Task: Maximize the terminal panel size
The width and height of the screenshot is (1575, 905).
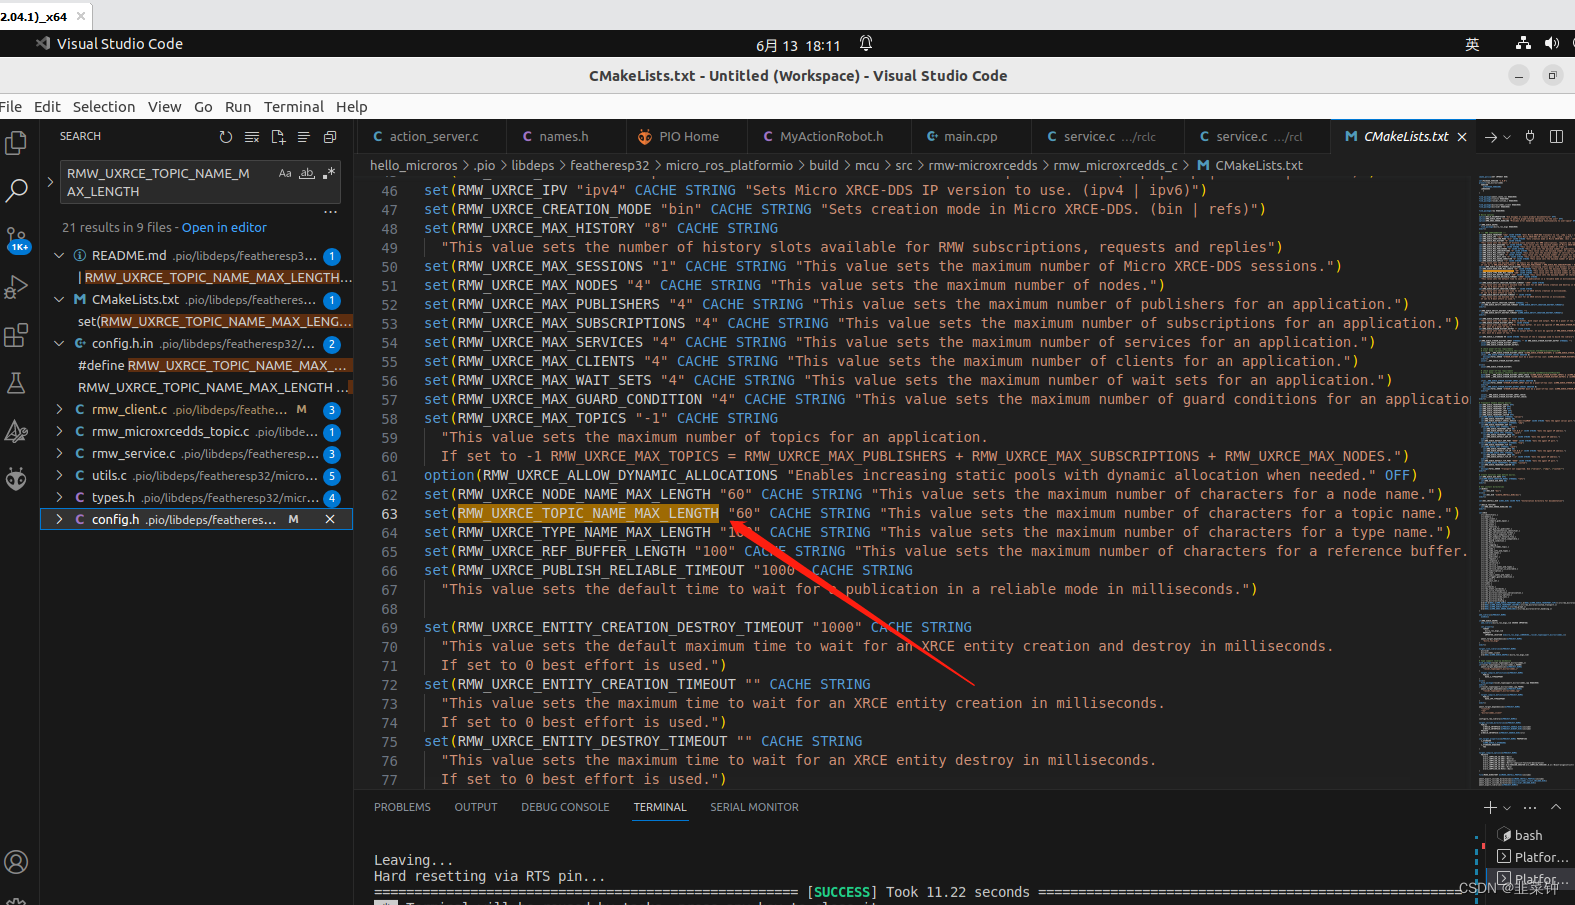Action: (x=1556, y=807)
